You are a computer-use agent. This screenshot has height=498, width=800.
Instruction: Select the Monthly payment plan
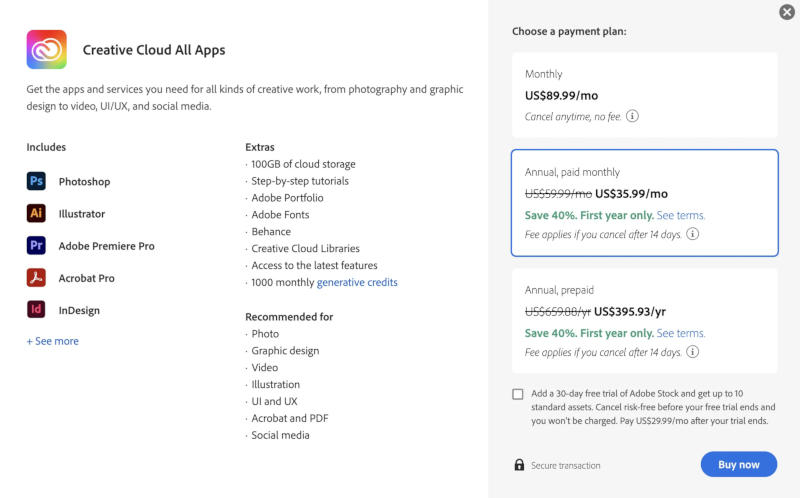click(x=644, y=95)
